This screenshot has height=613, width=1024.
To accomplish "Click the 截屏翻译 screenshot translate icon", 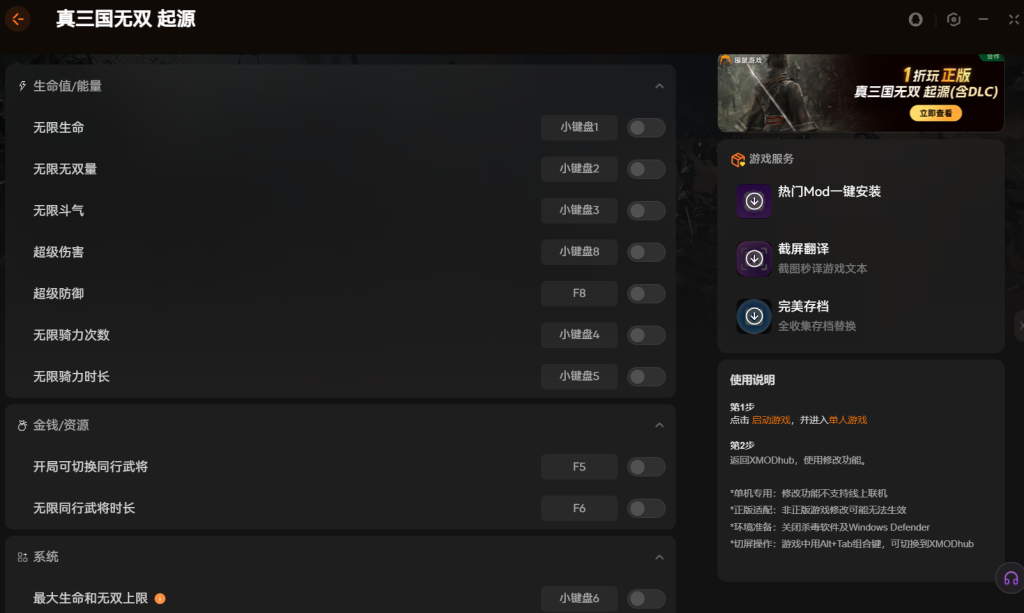I will click(754, 259).
